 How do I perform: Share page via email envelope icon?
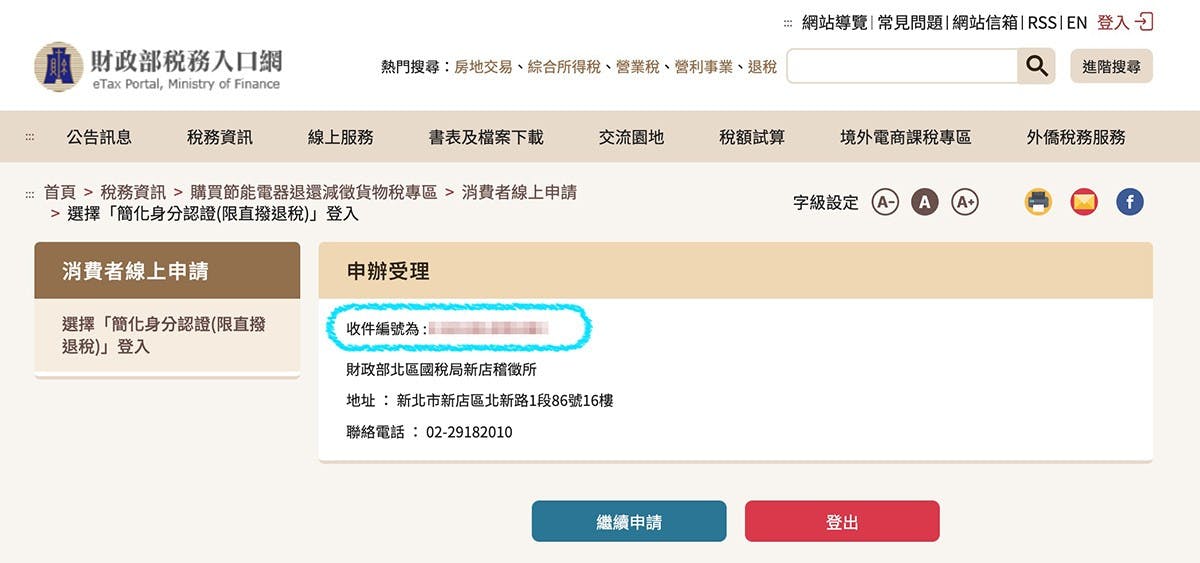pyautogui.click(x=1084, y=202)
